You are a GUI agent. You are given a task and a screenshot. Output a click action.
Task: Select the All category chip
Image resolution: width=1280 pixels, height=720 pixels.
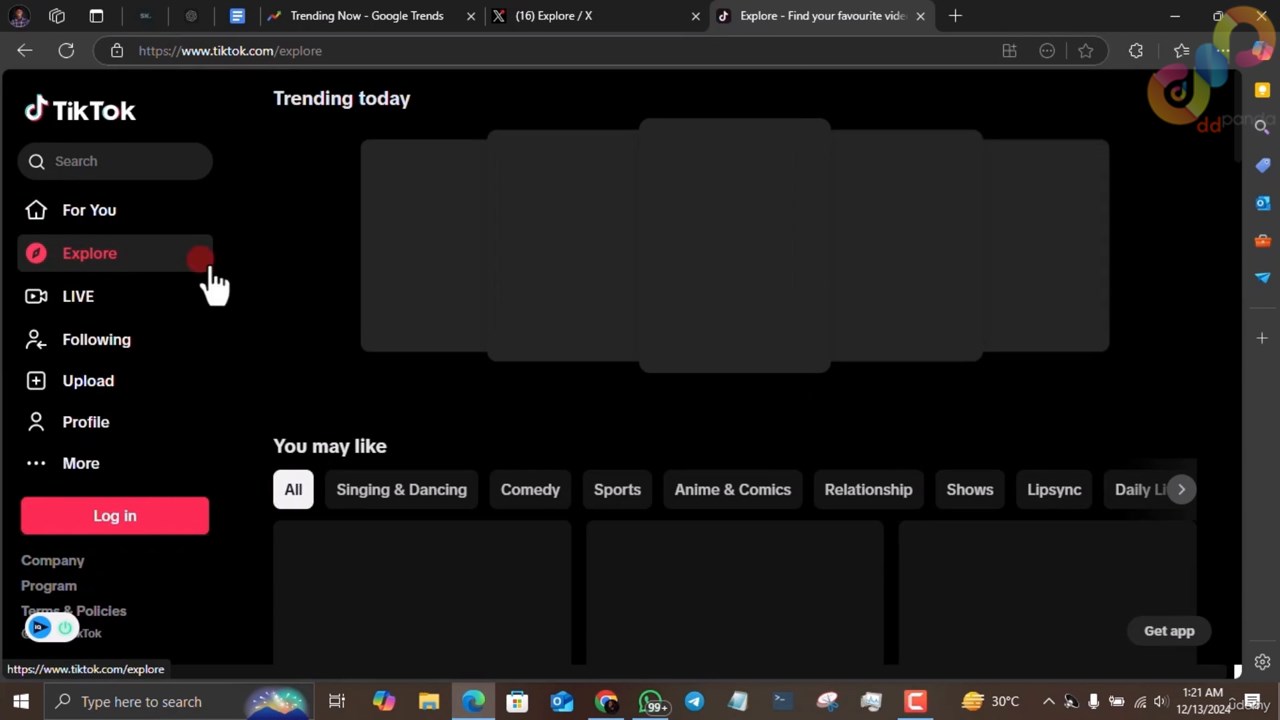tap(293, 489)
